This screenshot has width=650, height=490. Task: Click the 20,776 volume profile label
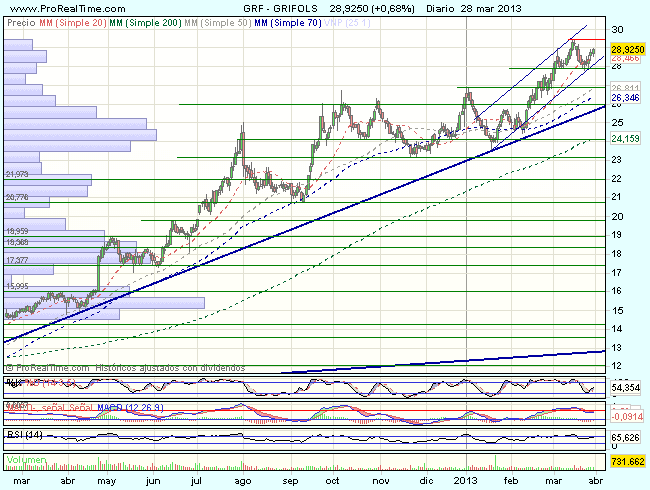17,197
